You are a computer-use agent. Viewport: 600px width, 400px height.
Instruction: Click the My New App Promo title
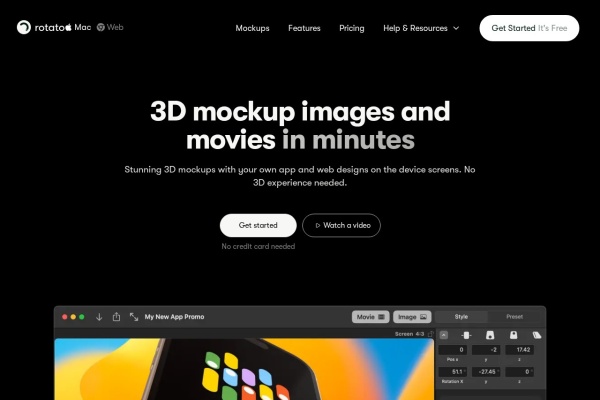click(x=174, y=317)
